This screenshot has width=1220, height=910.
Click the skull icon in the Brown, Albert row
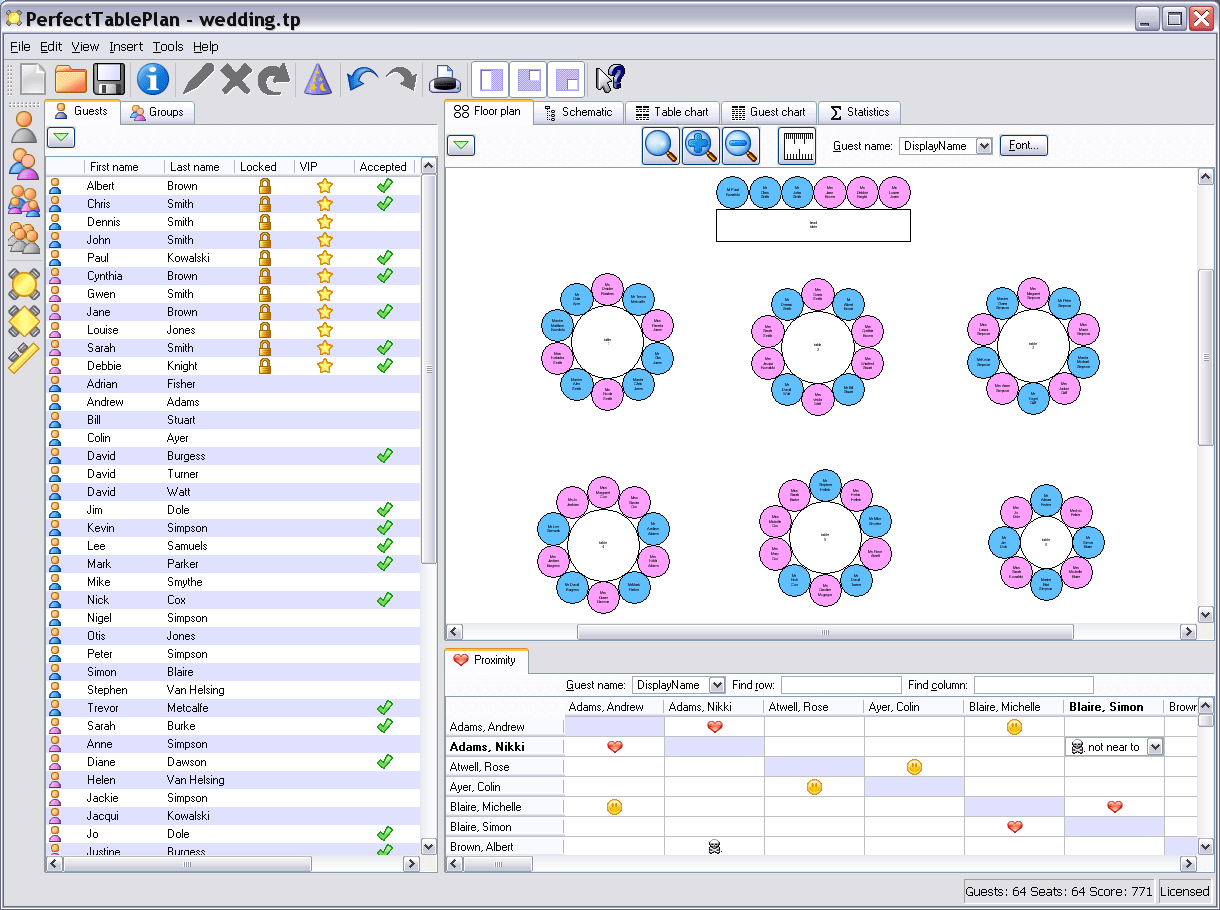pyautogui.click(x=715, y=847)
